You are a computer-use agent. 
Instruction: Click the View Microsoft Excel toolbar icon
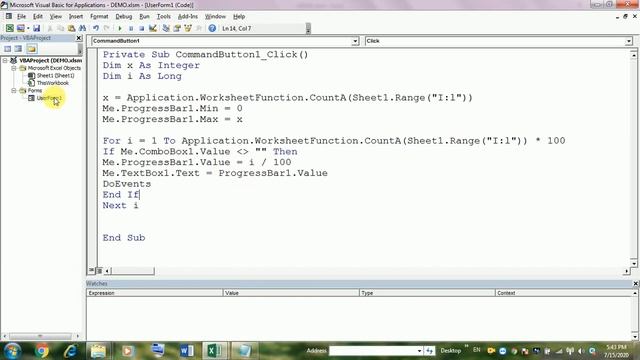(x=9, y=28)
